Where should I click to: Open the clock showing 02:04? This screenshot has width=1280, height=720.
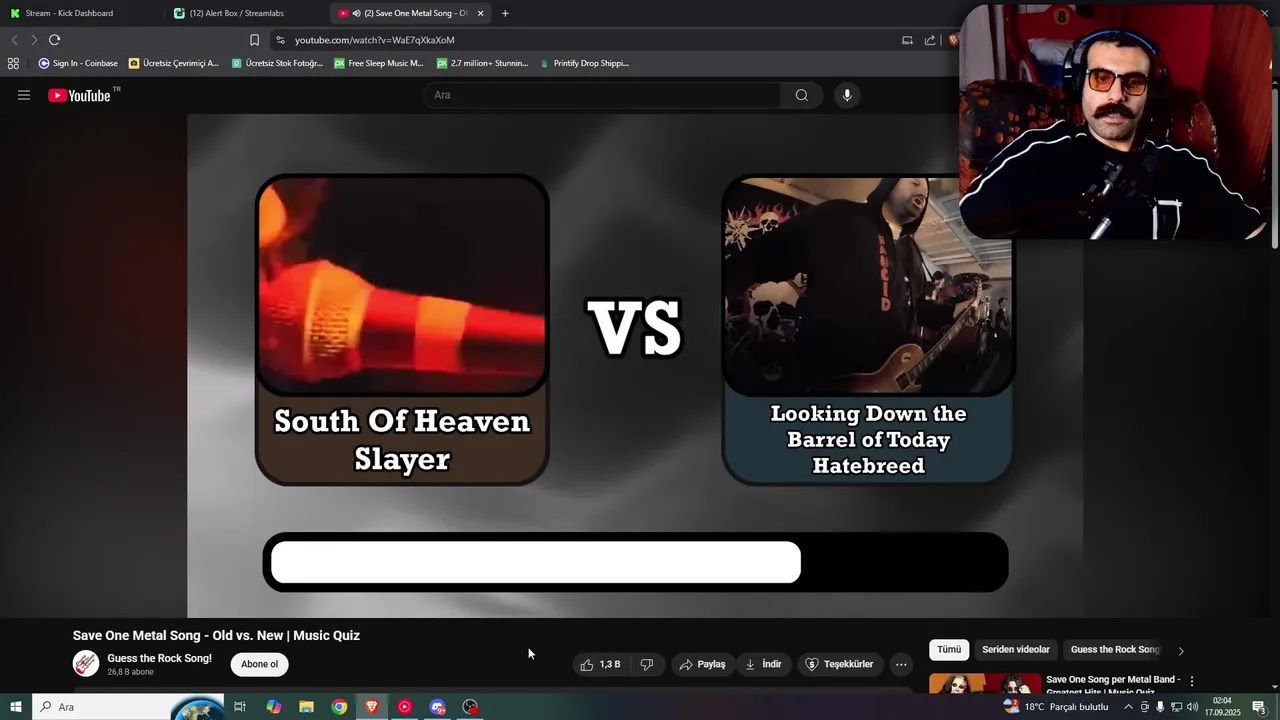tap(1222, 707)
